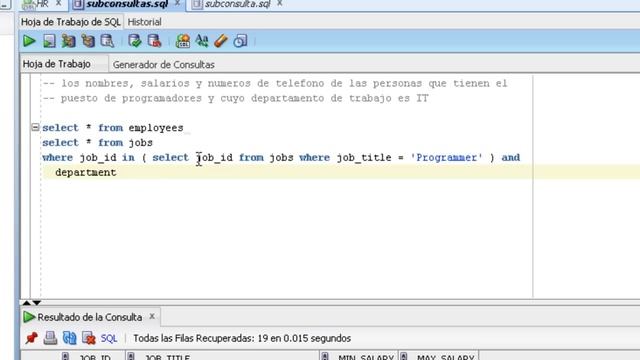Click the Autotrace toolbar icon
640x360 pixels.
[x=88, y=41]
